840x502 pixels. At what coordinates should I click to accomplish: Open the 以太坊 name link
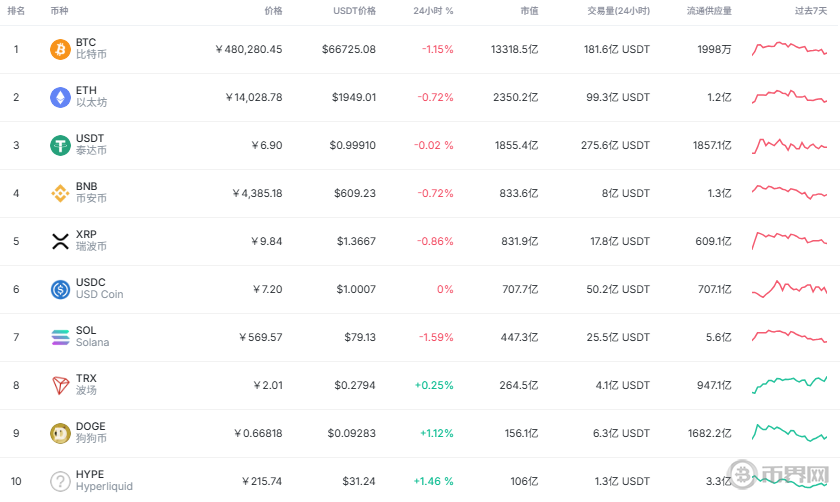(x=91, y=103)
